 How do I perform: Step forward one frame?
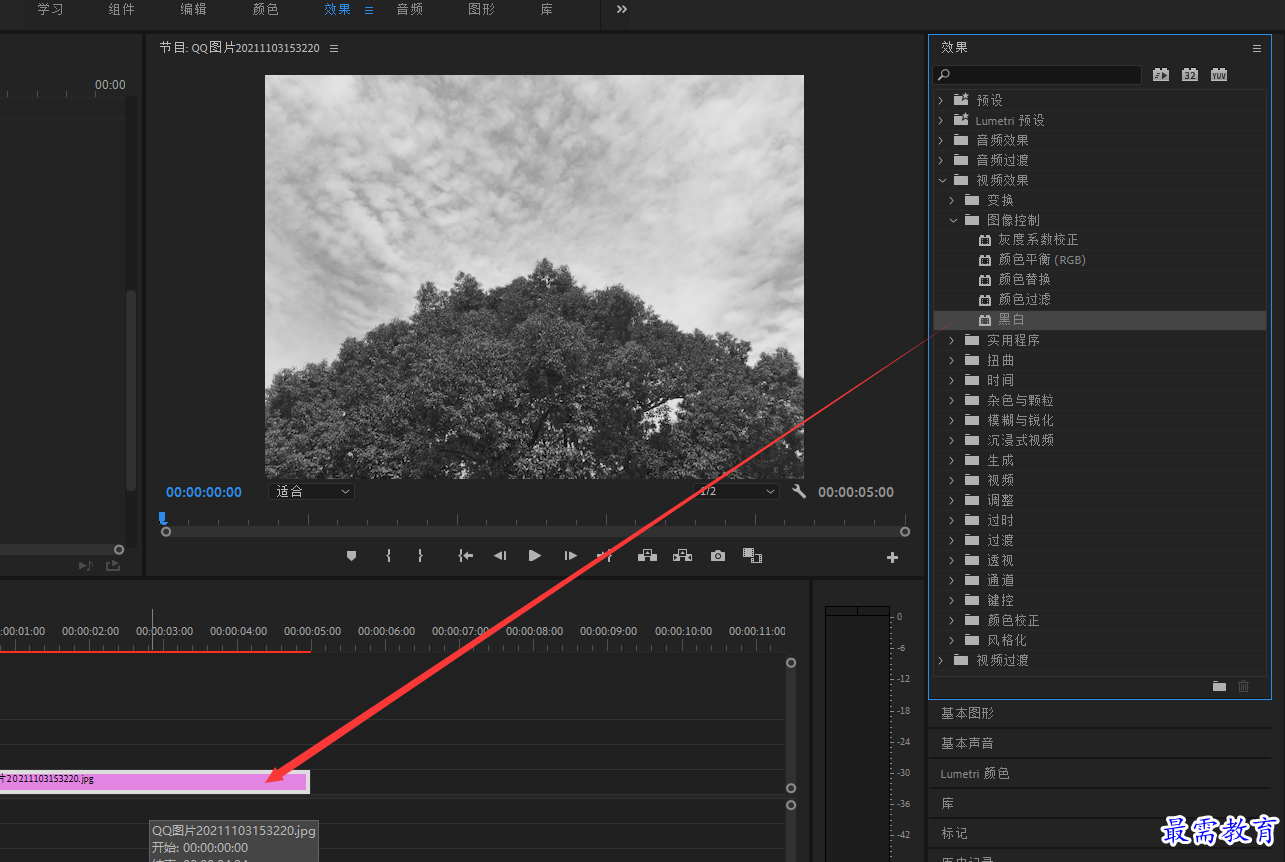(570, 556)
